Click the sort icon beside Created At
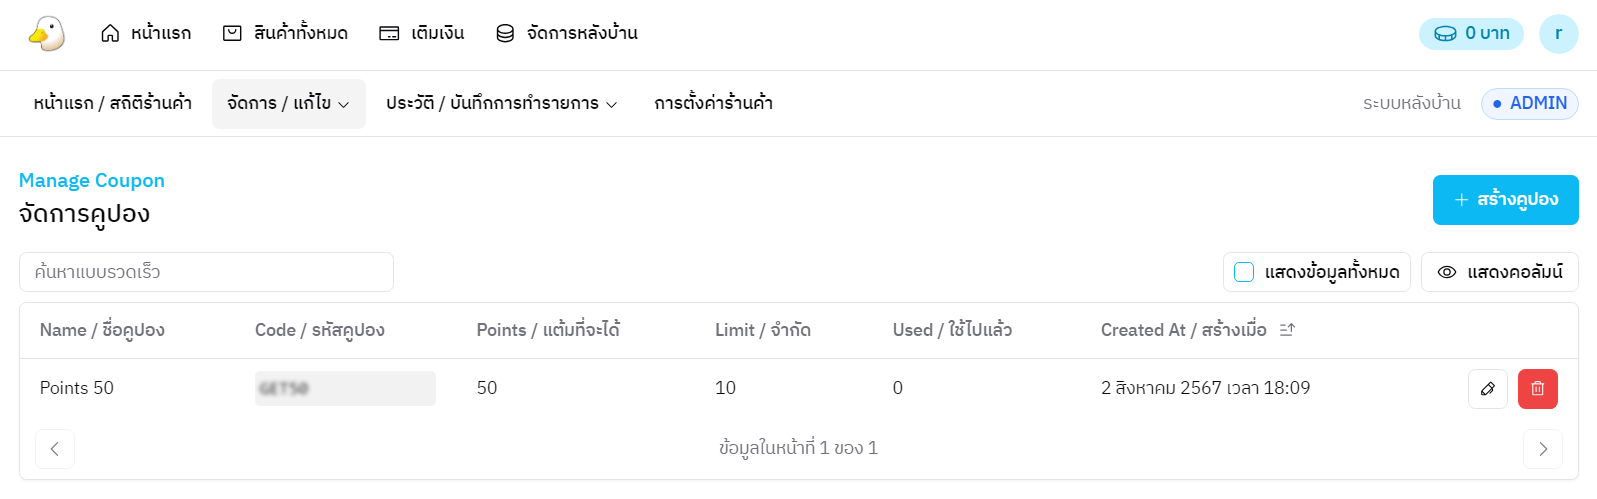 pos(1287,330)
